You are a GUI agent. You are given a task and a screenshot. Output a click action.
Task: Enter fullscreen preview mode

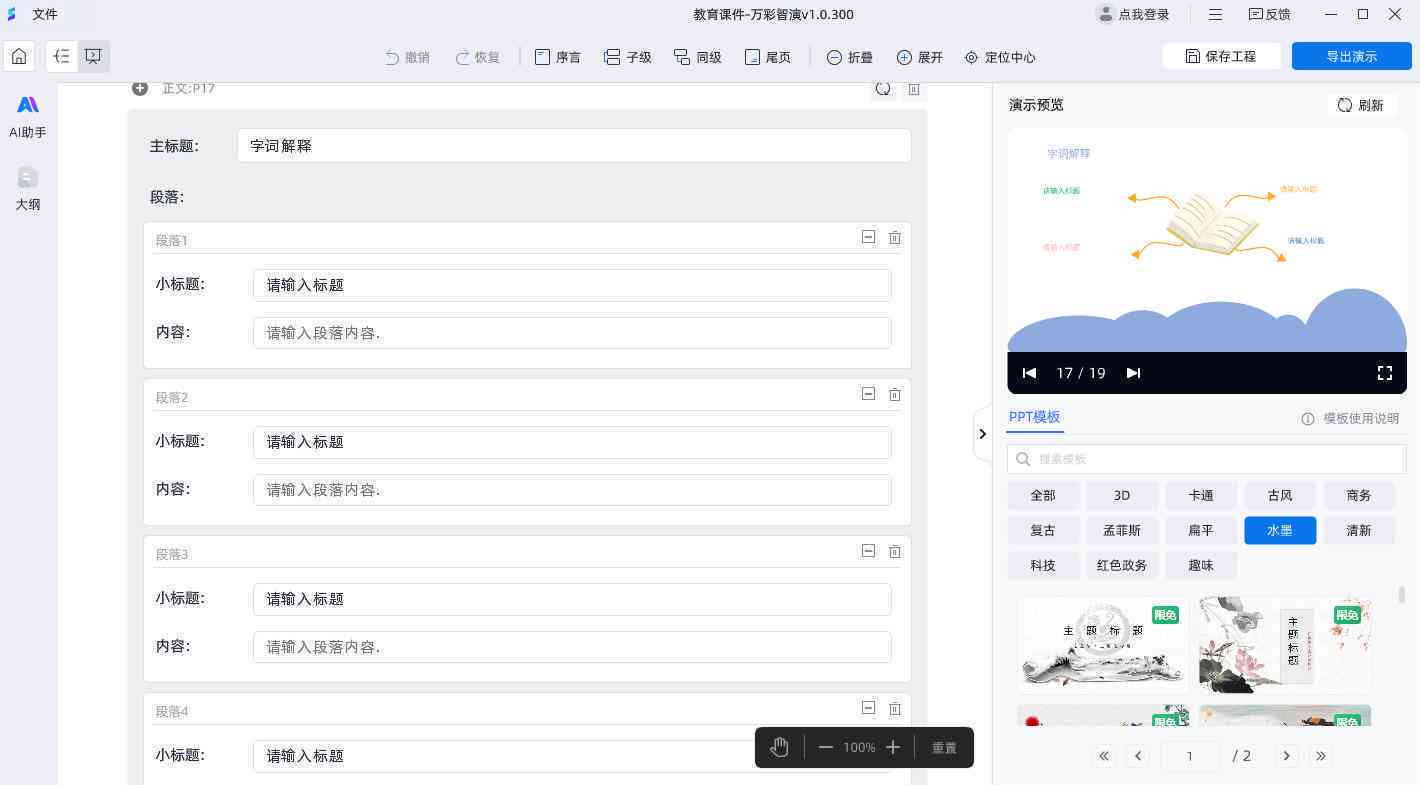coord(1385,373)
